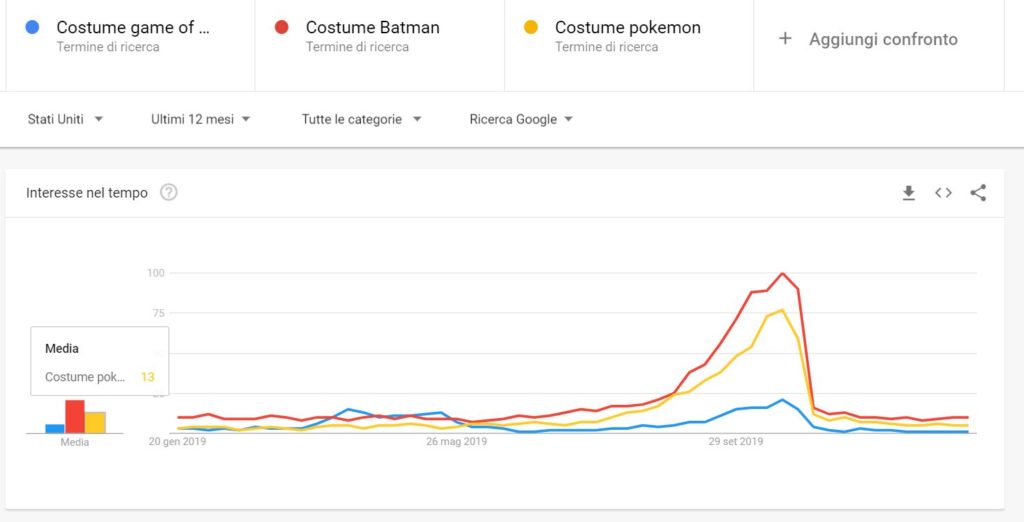
Task: Click the yellow dot beside Costume pokemon
Action: click(x=532, y=28)
